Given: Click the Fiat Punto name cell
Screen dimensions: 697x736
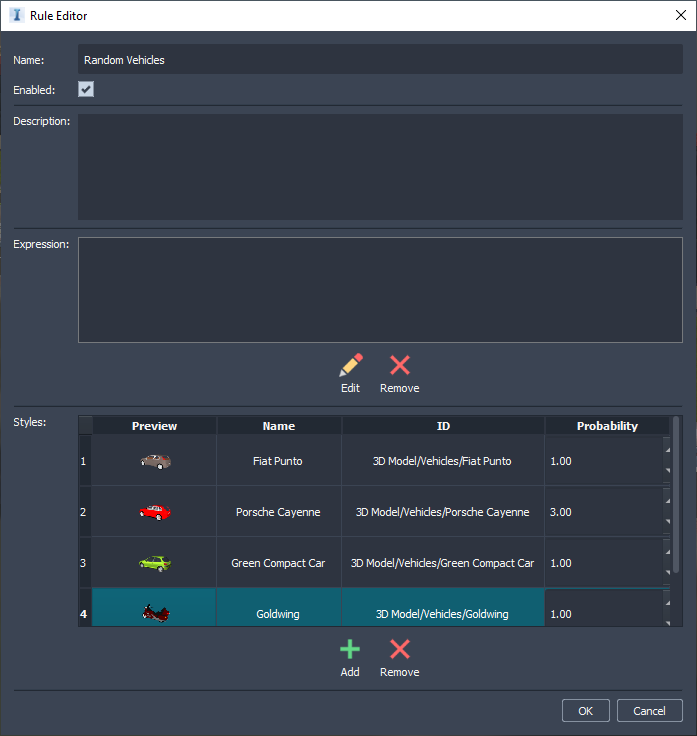Looking at the screenshot, I should [279, 460].
